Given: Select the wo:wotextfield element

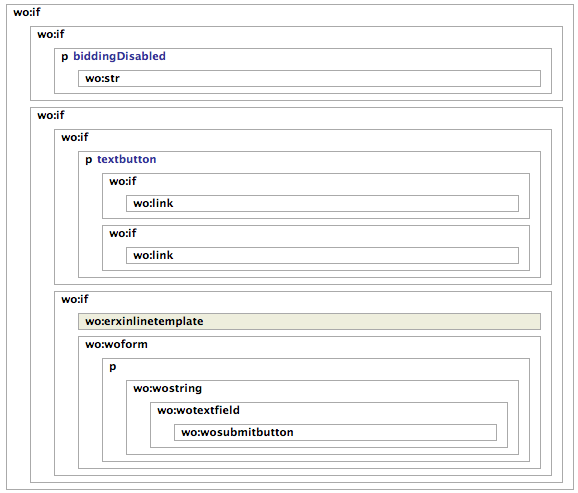Looking at the screenshot, I should click(x=198, y=410).
